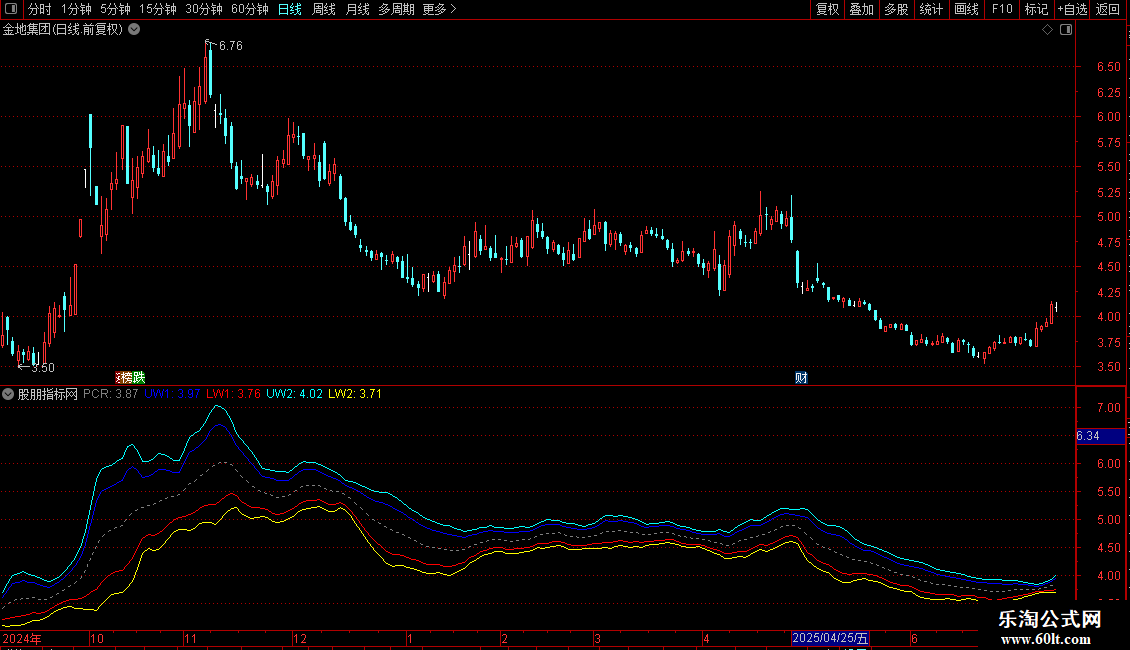Click the 2024年 label on the date axis
Image resolution: width=1130 pixels, height=650 pixels.
(22, 639)
